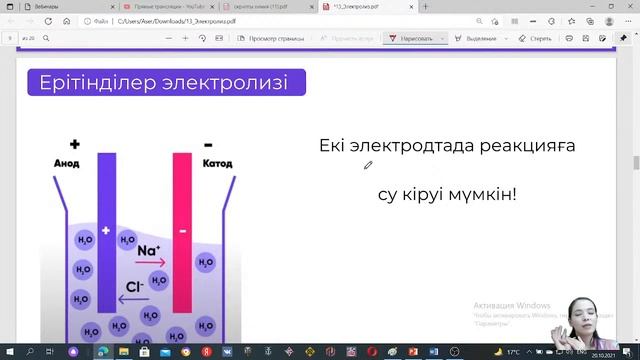The height and width of the screenshot is (360, 640).
Task: Open the tab actions menu icon
Action: coord(10,7)
